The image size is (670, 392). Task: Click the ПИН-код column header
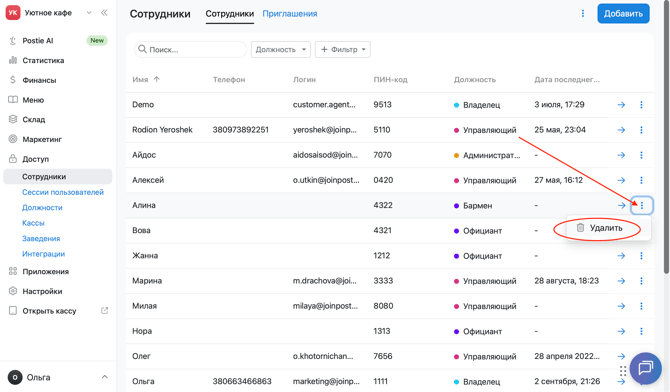390,80
